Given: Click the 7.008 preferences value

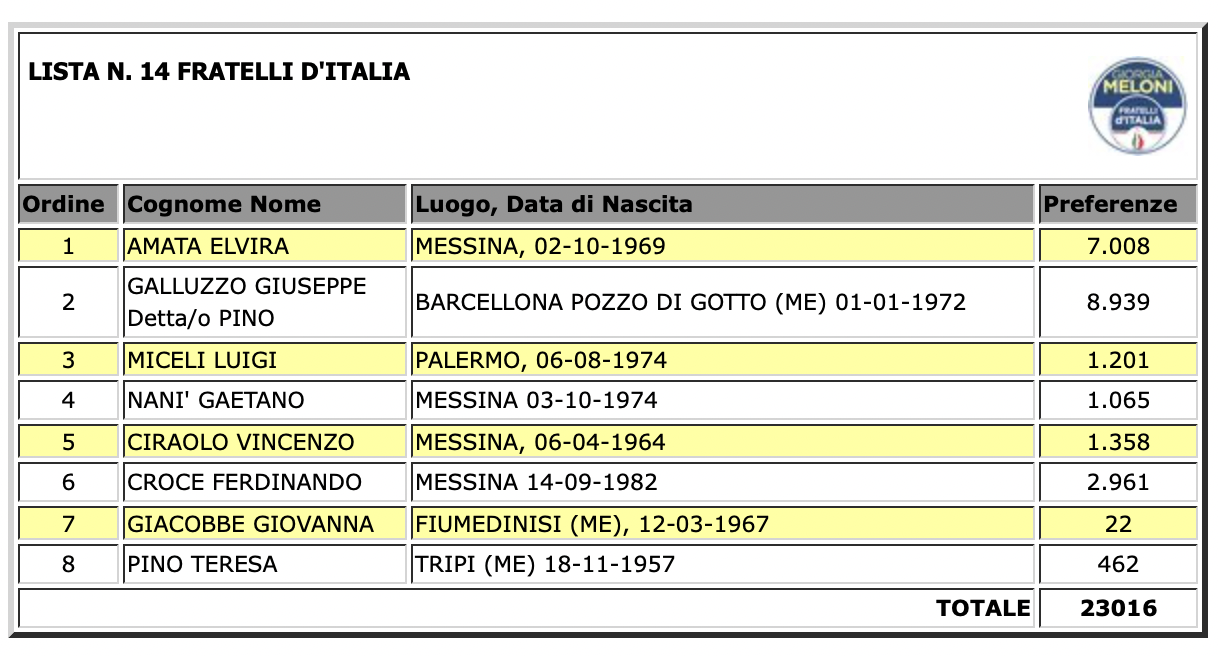Looking at the screenshot, I should click(x=1118, y=245).
